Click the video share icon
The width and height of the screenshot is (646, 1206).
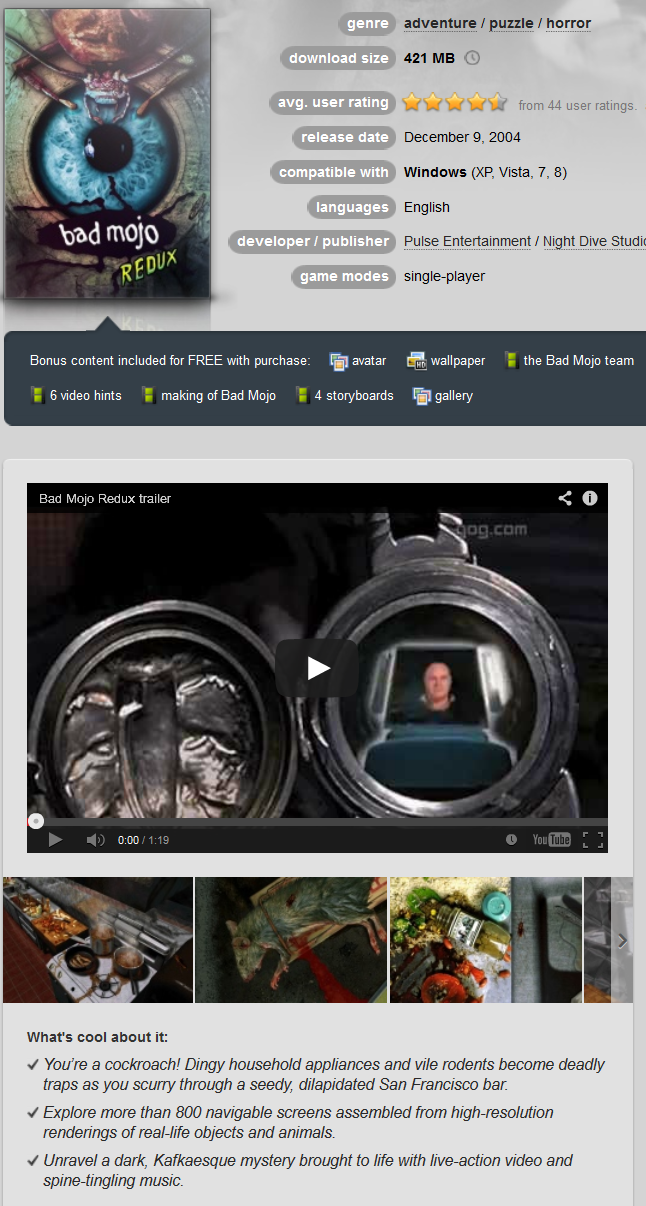point(565,498)
